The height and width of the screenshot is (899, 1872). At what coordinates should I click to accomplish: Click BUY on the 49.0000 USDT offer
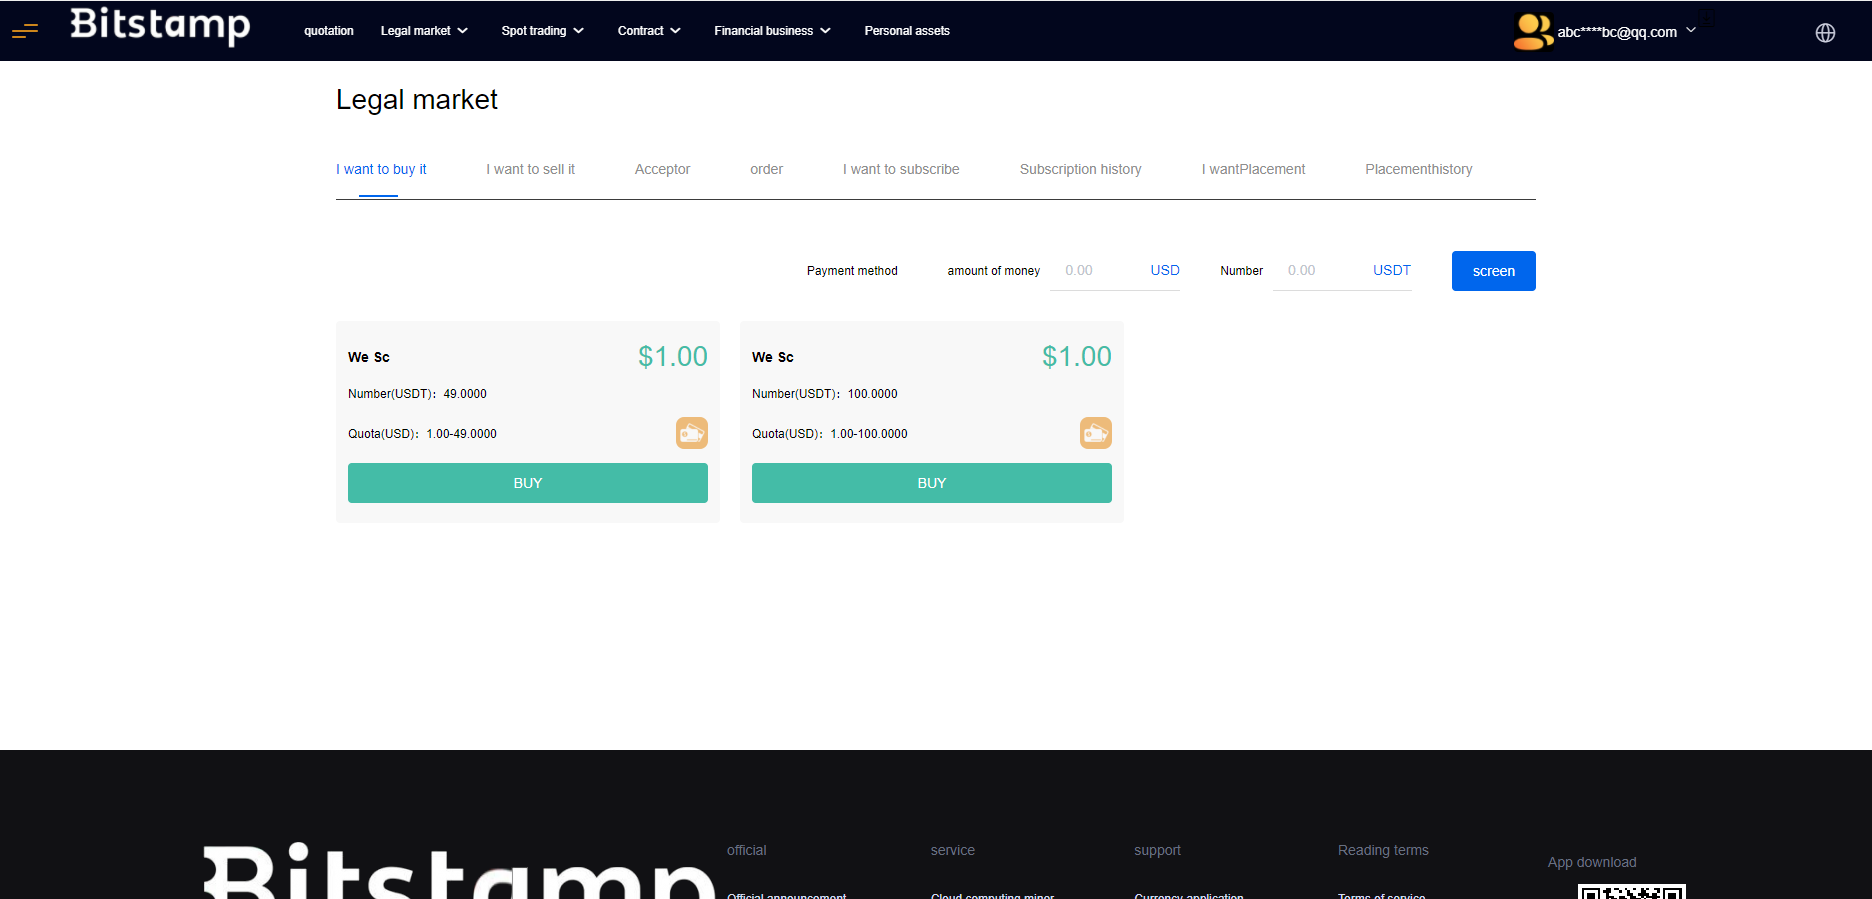[x=528, y=483]
